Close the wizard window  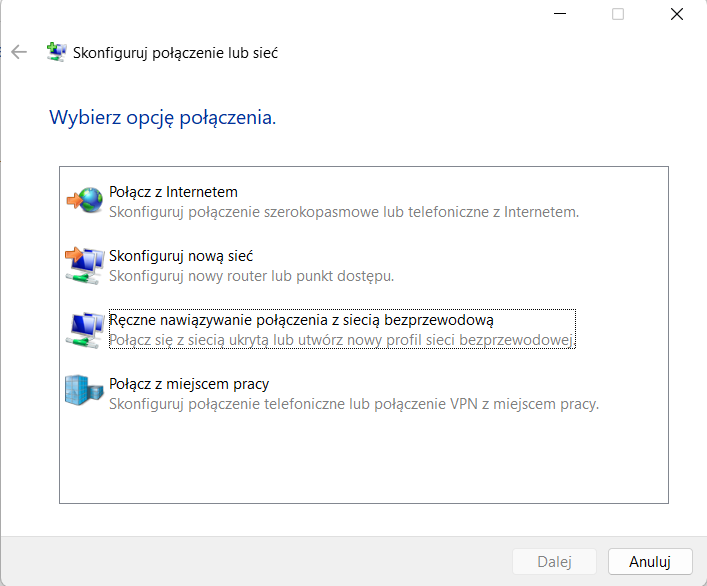(x=677, y=14)
